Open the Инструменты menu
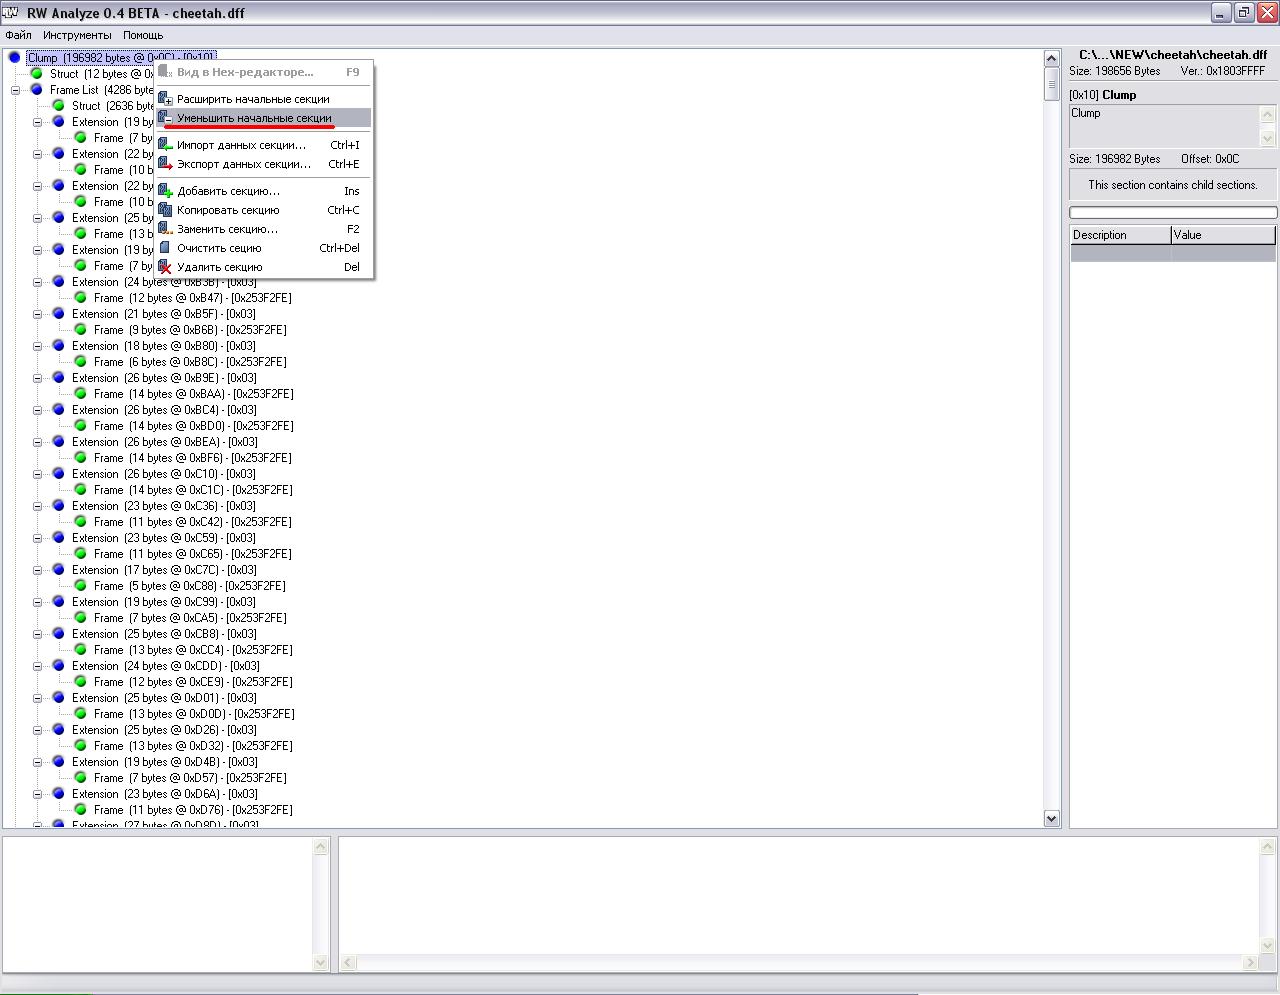 [x=77, y=35]
